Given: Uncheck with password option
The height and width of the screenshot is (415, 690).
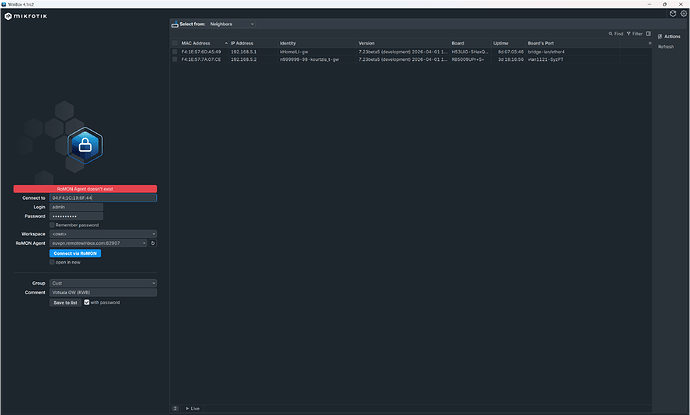Looking at the screenshot, I should [x=87, y=302].
